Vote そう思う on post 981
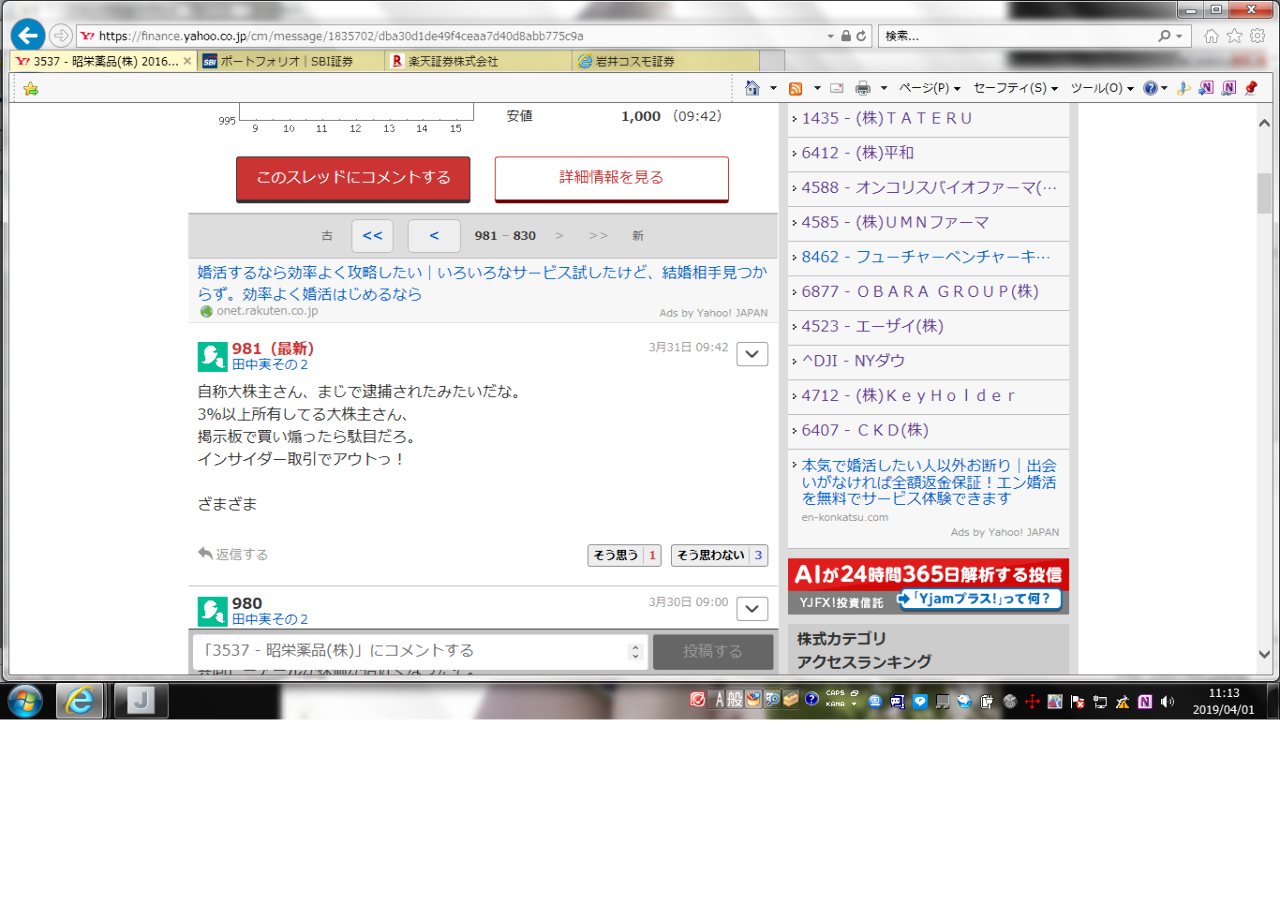This screenshot has height=904, width=1280. click(x=623, y=555)
